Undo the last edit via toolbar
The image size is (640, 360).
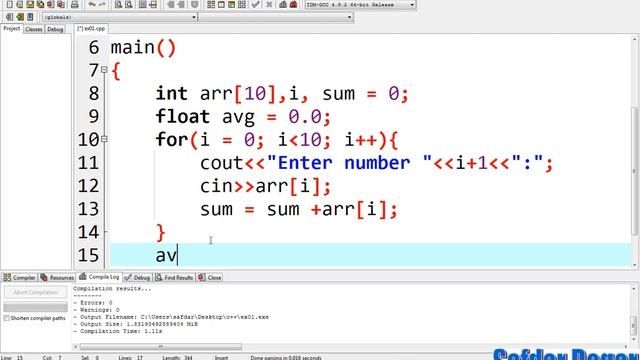click(x=92, y=4)
